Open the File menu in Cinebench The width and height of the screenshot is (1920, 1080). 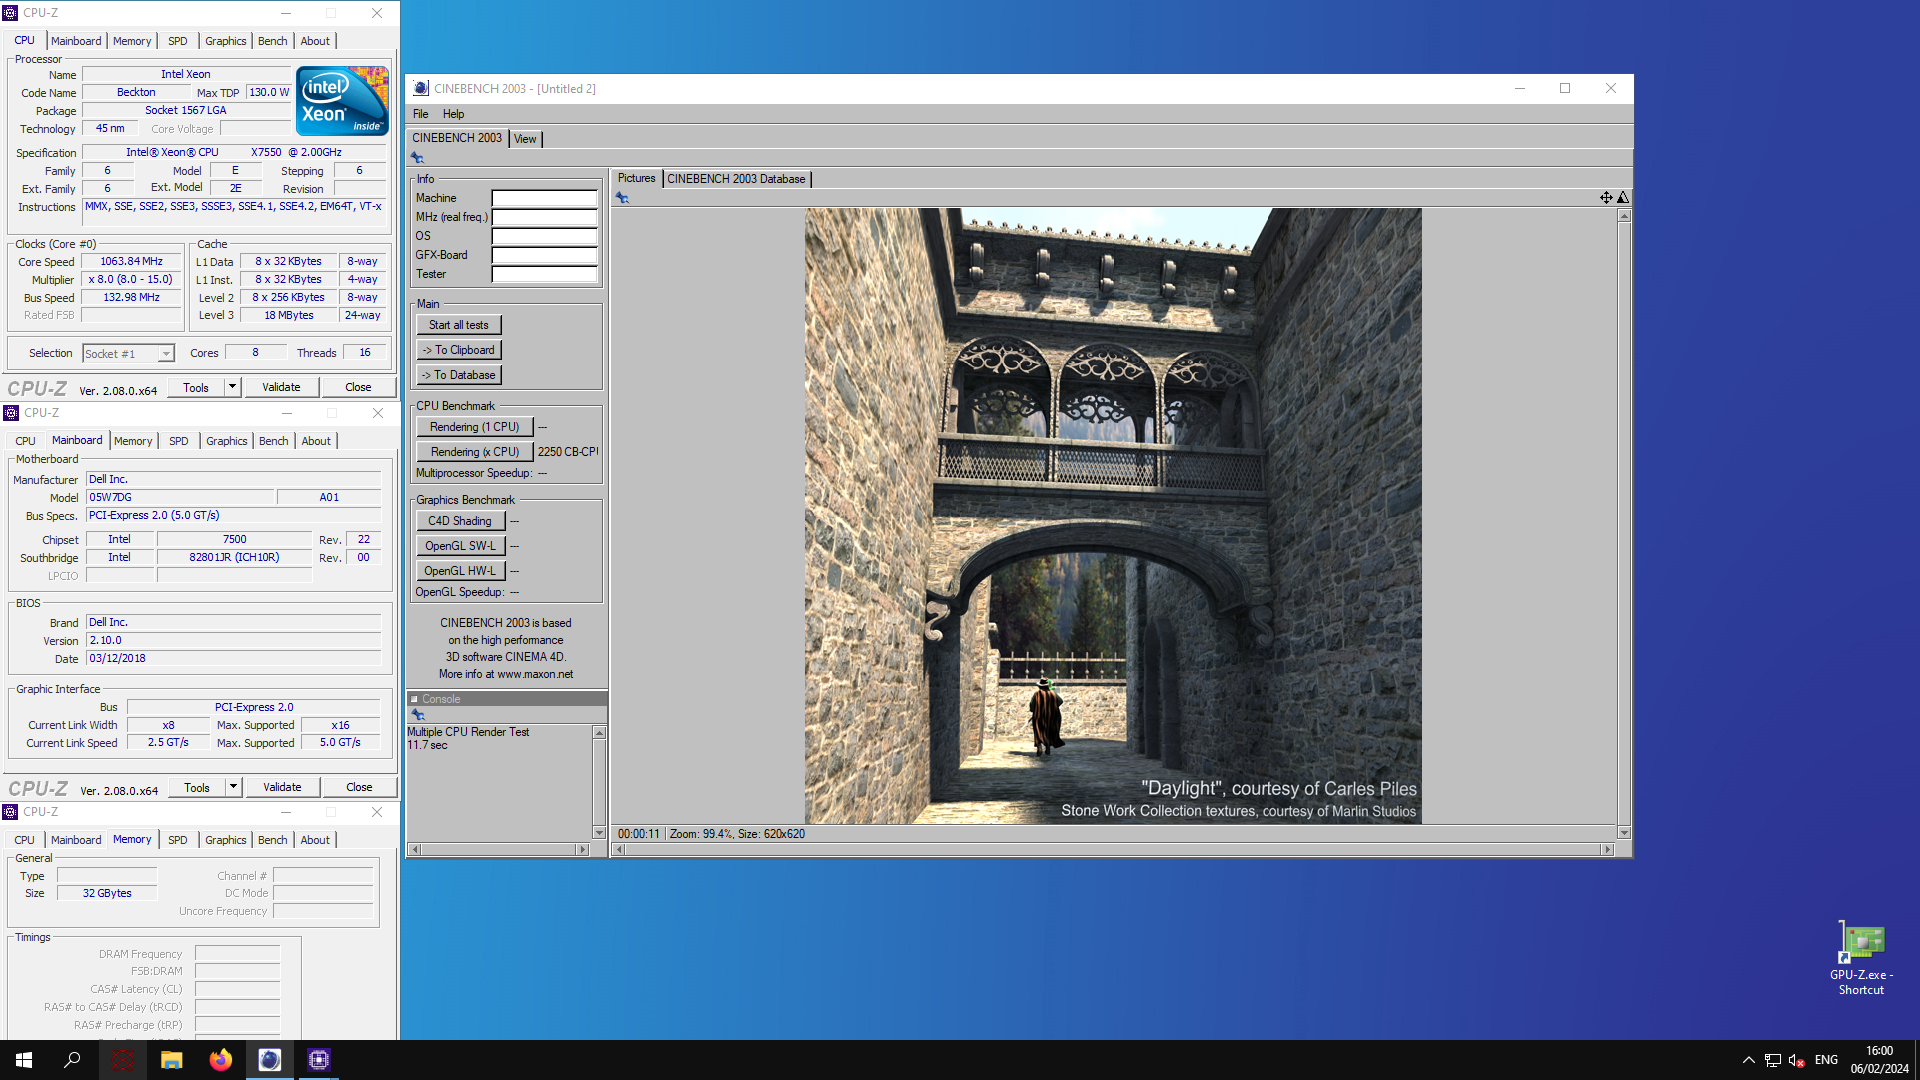pyautogui.click(x=420, y=114)
